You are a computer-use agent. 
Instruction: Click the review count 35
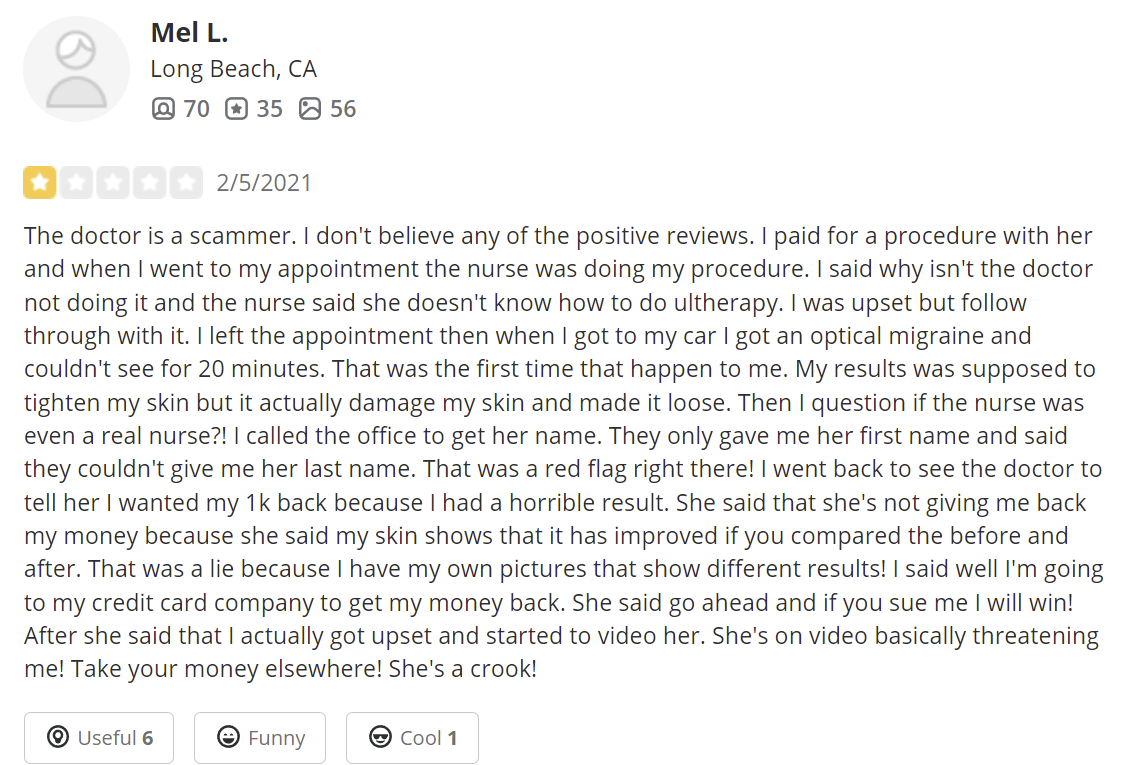[269, 109]
